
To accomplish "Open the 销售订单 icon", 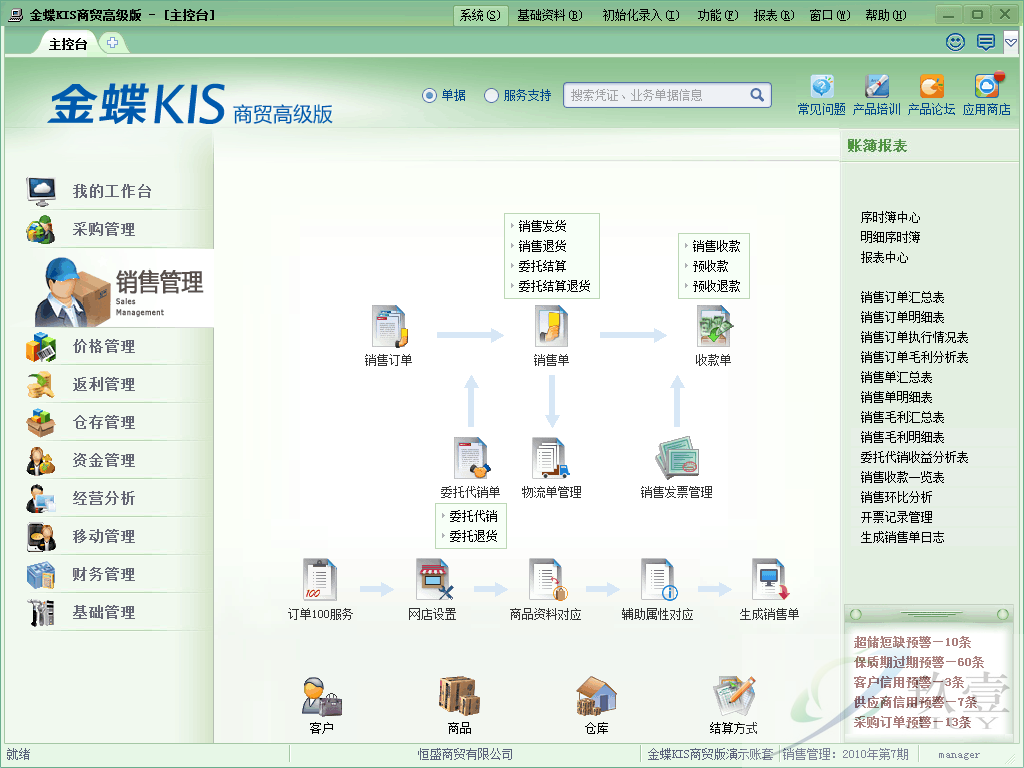I will pos(389,327).
